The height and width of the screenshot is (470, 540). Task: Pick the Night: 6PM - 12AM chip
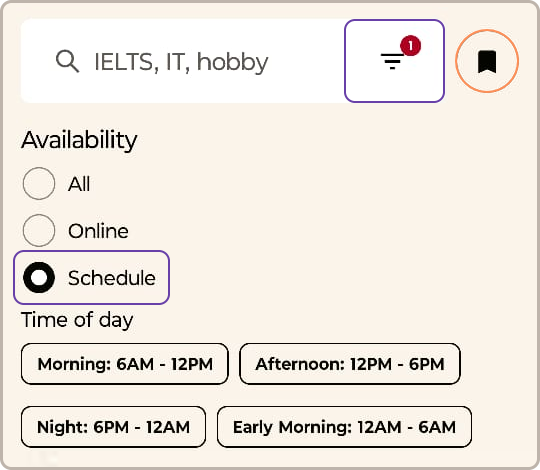[x=113, y=427]
